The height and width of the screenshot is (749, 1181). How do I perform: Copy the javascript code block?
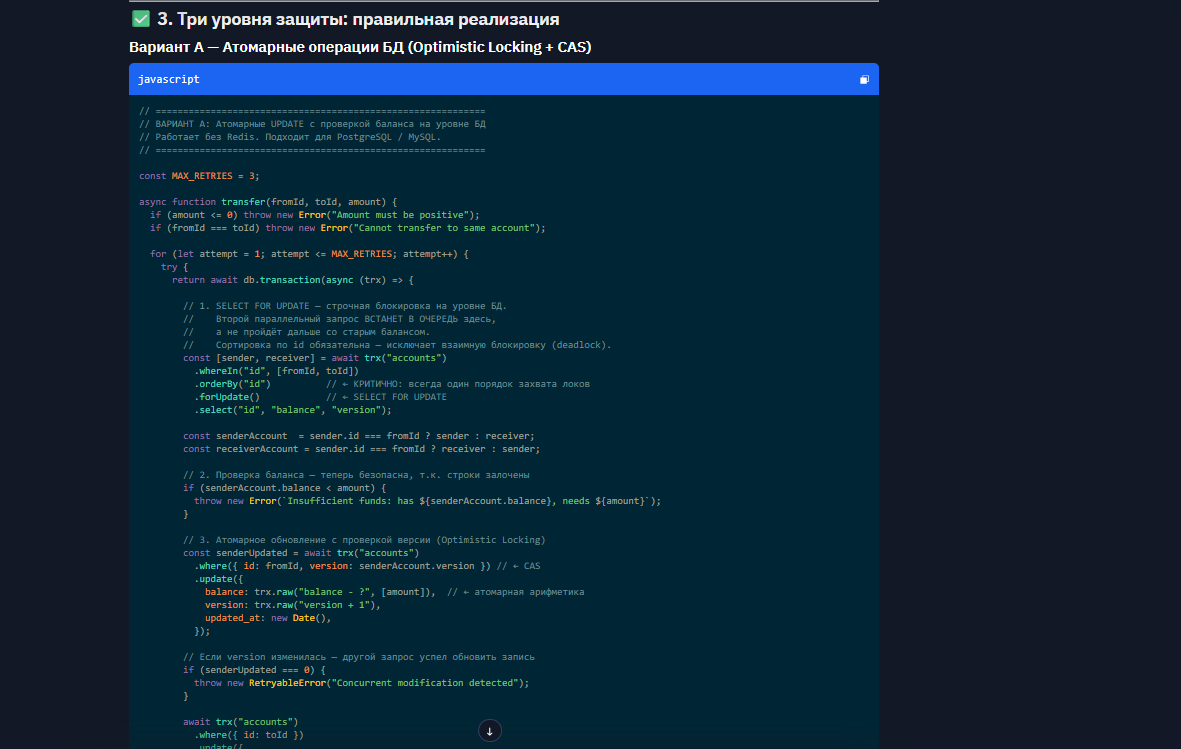pos(864,79)
